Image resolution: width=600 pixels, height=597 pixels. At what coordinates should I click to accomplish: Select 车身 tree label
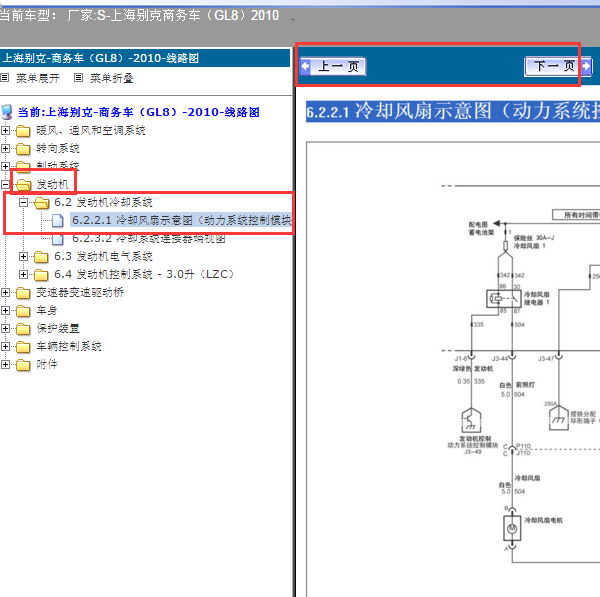(47, 310)
